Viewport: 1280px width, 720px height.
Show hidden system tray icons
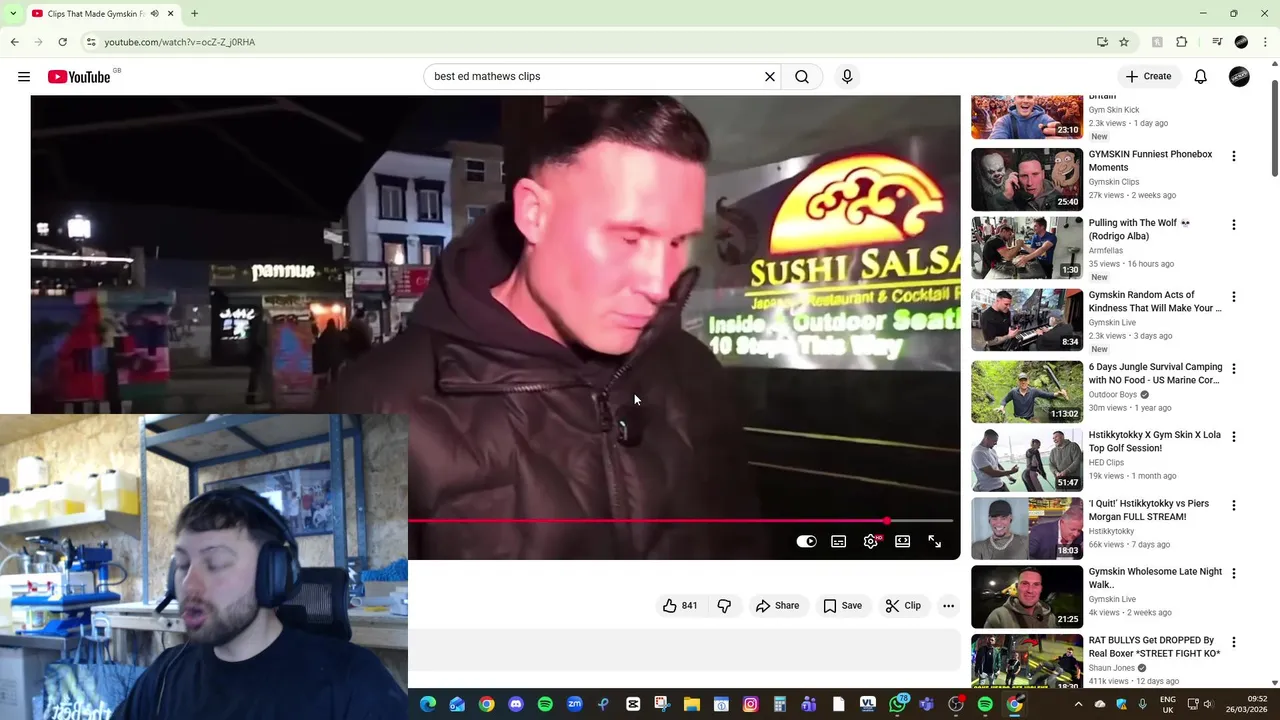pyautogui.click(x=1078, y=704)
